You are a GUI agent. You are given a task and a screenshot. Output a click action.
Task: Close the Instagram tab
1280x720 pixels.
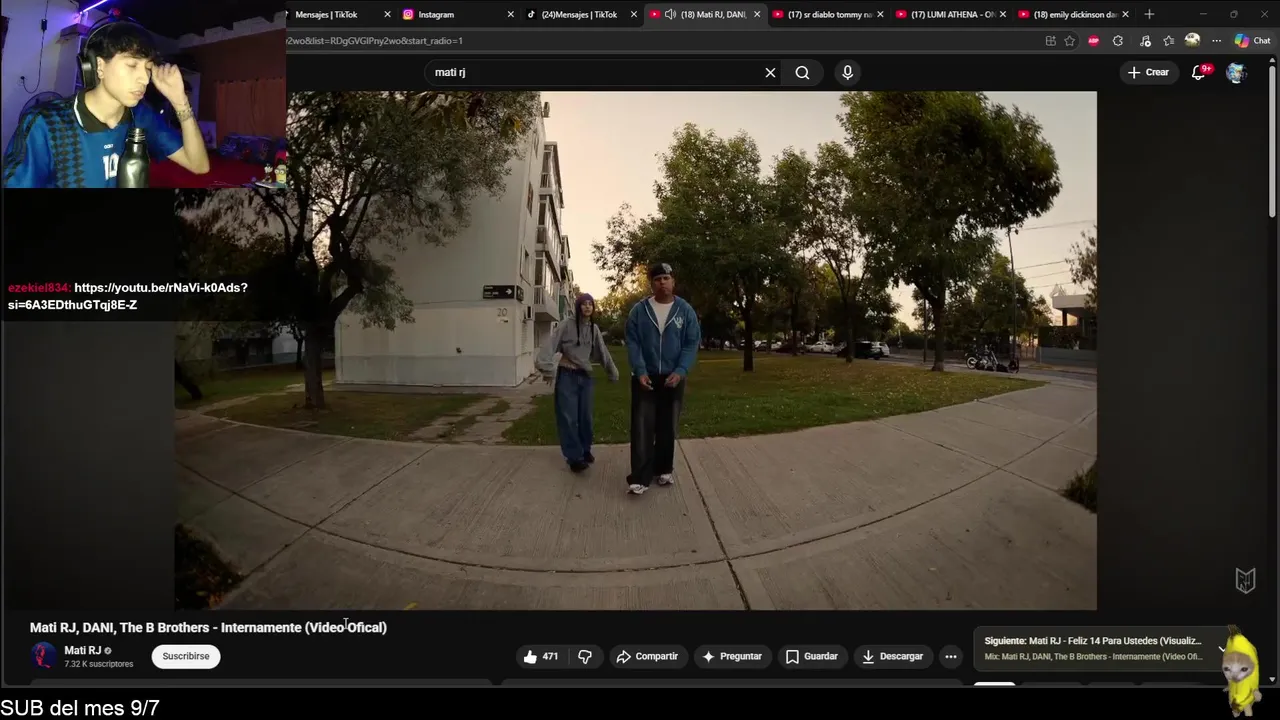point(510,14)
